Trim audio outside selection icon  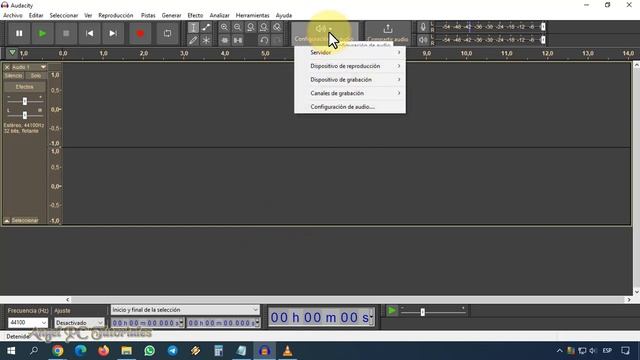[224, 40]
